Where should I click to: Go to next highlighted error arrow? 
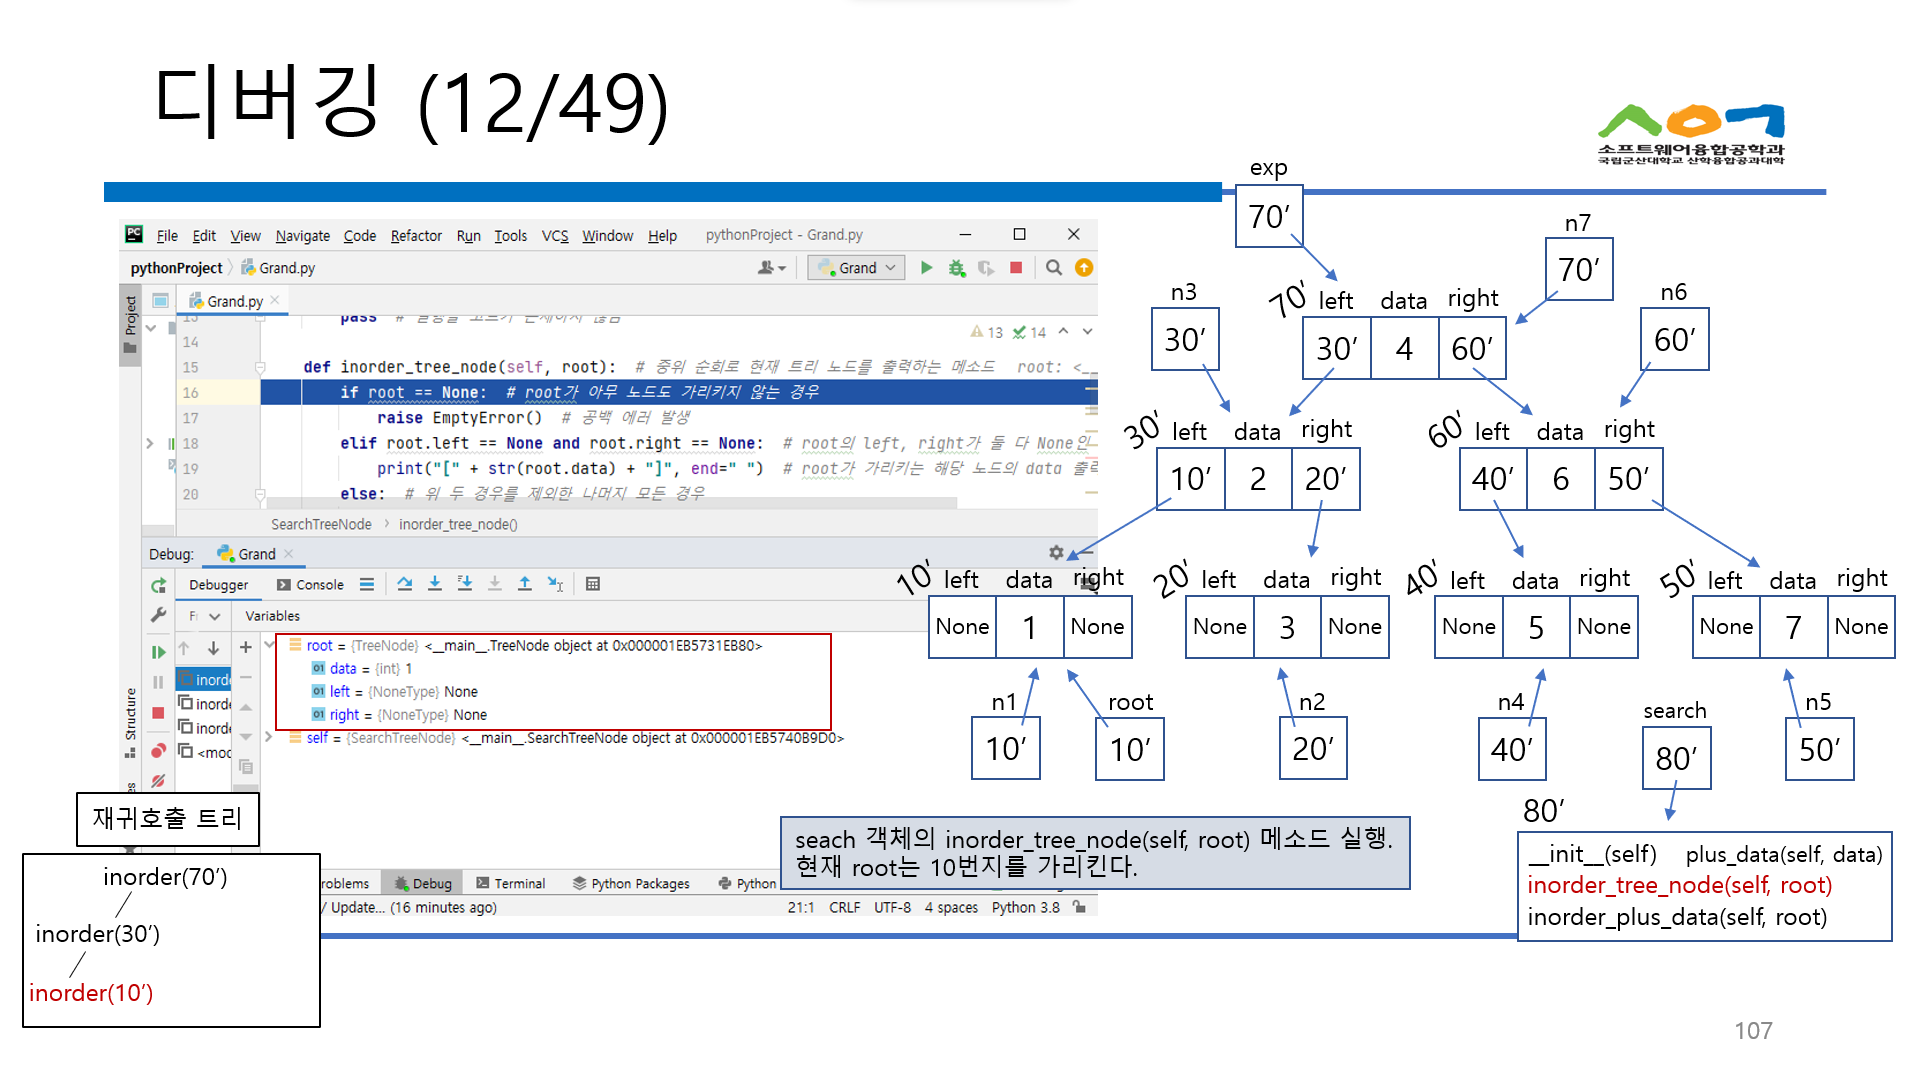1087,332
